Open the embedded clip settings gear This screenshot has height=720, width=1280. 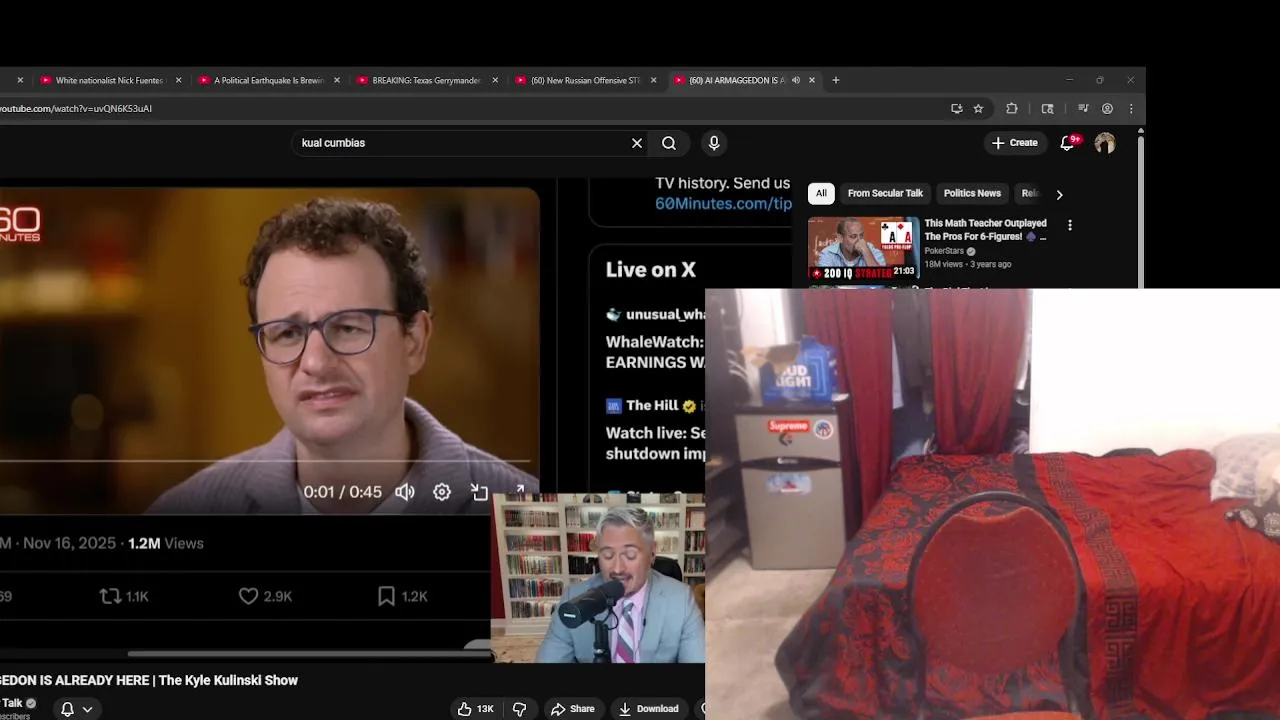tap(442, 492)
